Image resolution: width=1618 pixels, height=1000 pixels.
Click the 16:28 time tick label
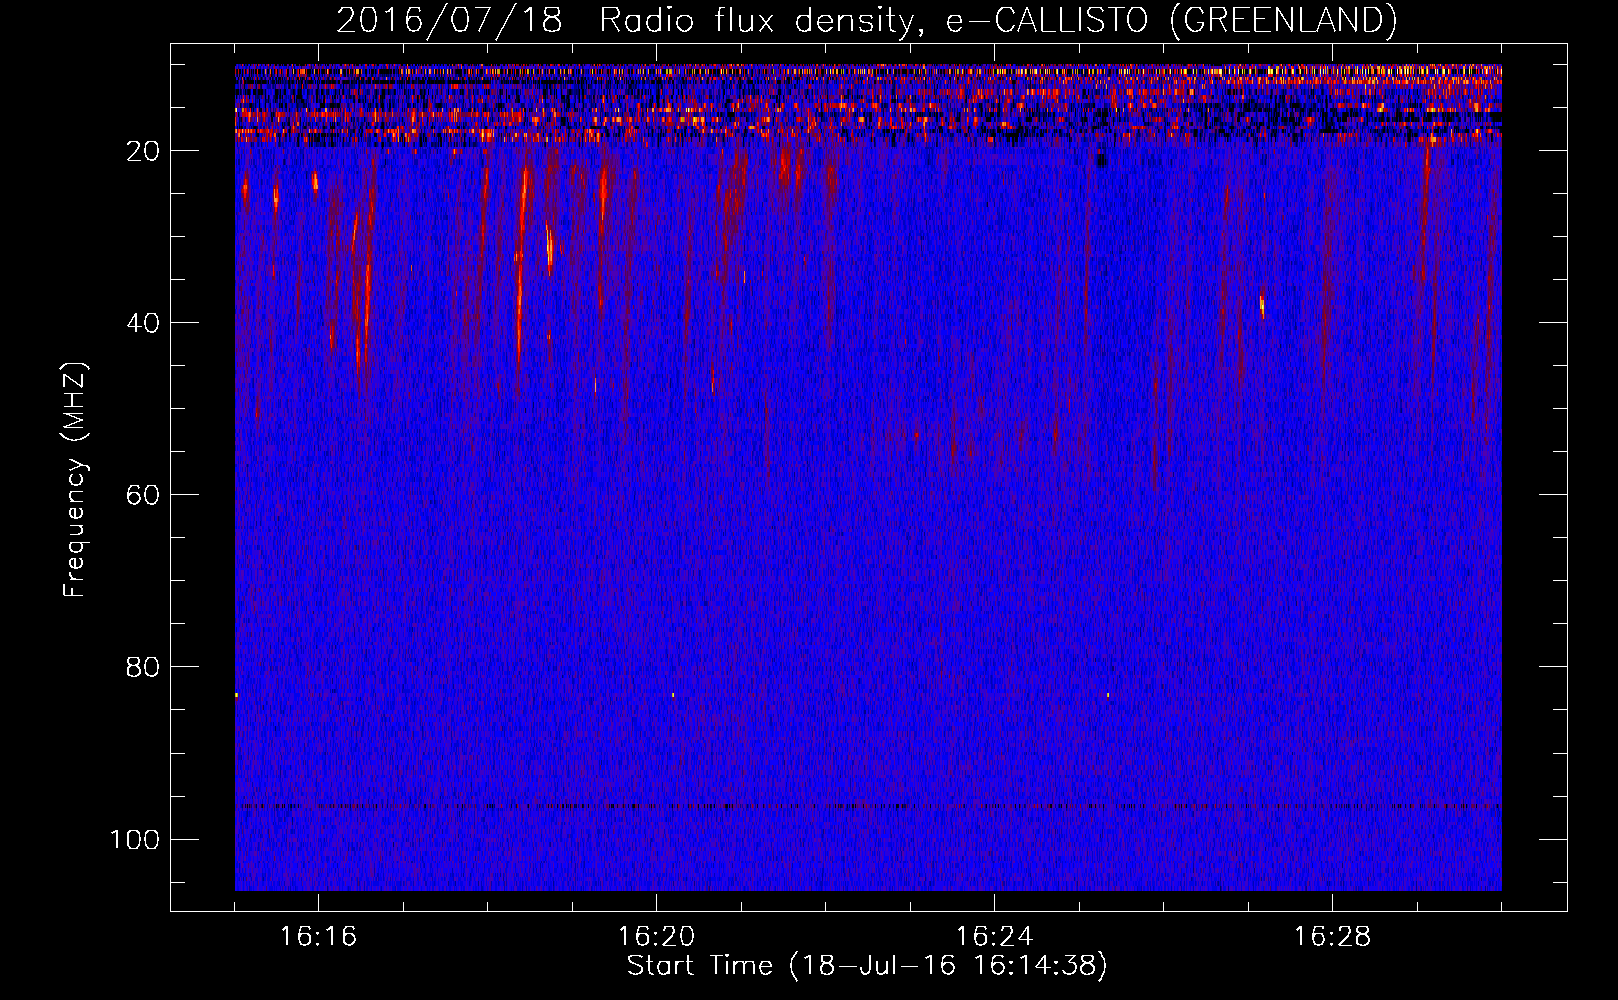tap(1332, 936)
